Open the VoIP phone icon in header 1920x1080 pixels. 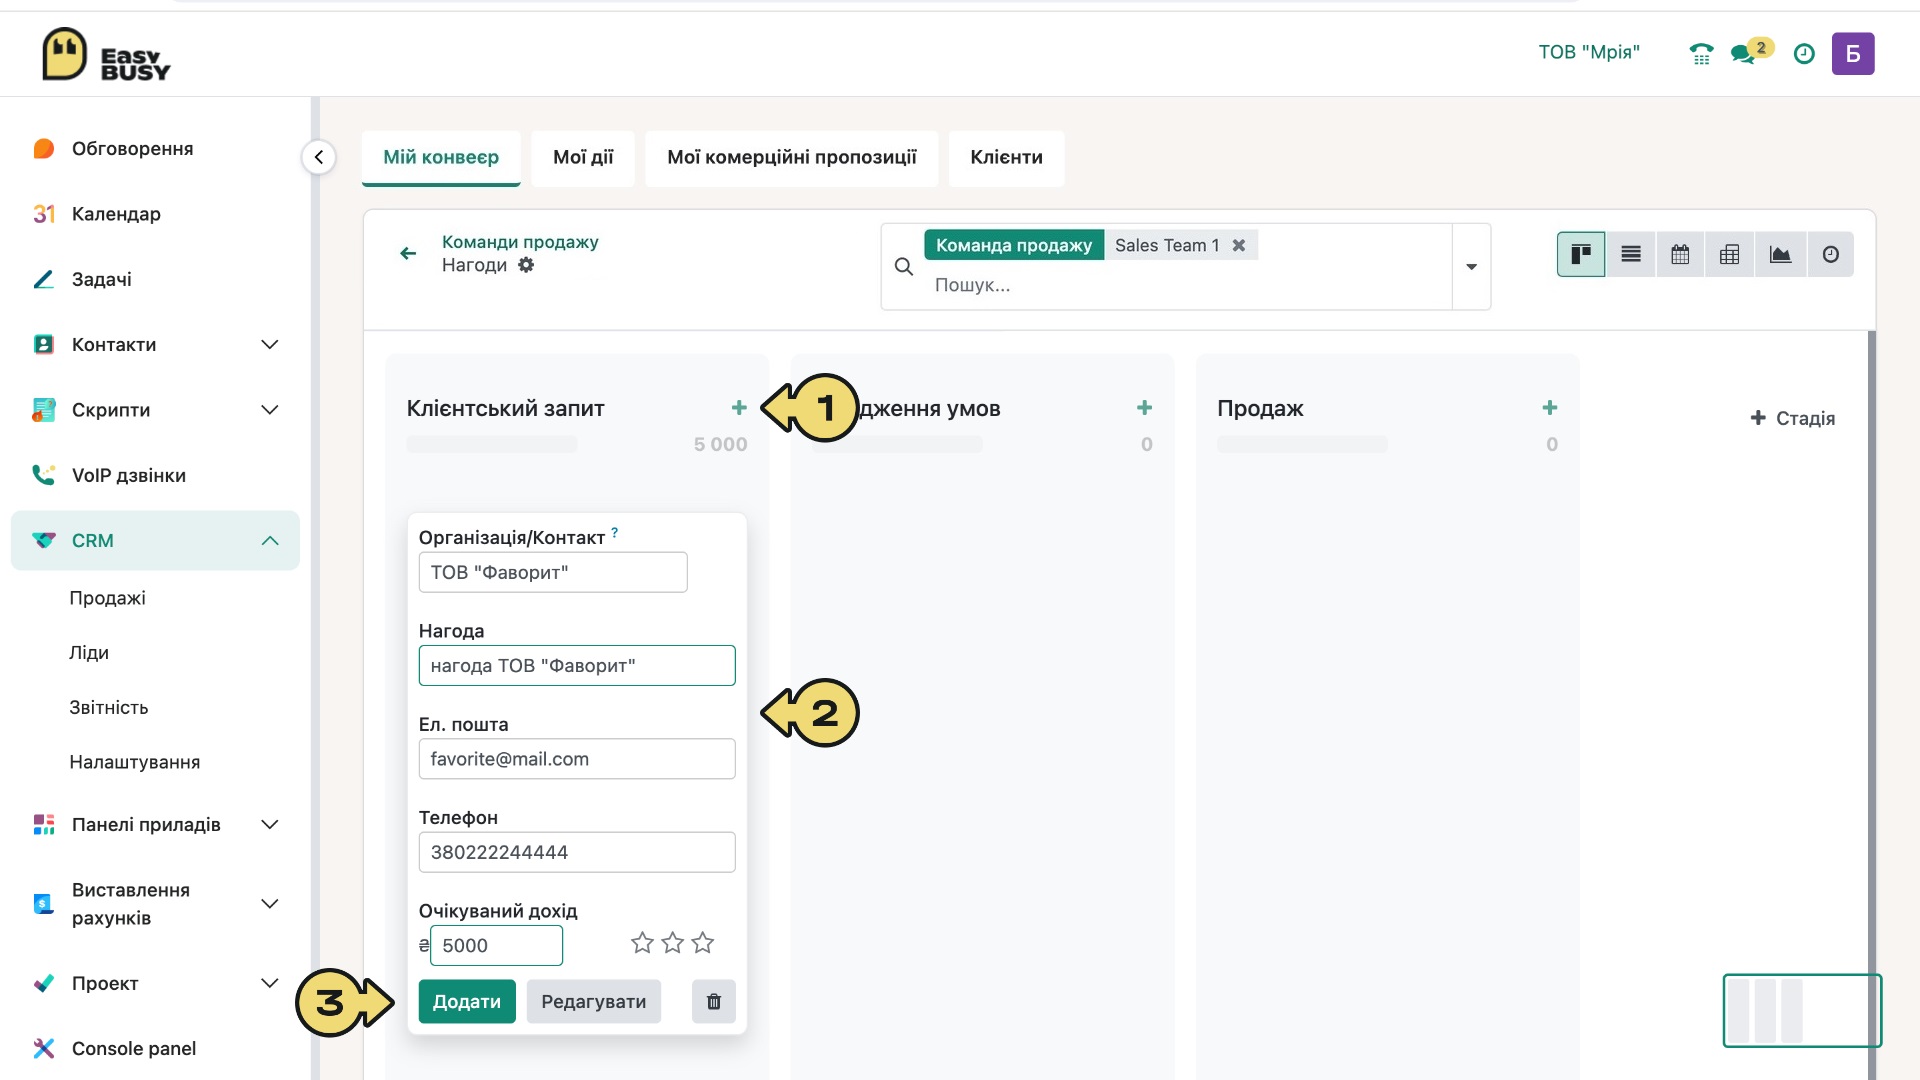pyautogui.click(x=1701, y=54)
